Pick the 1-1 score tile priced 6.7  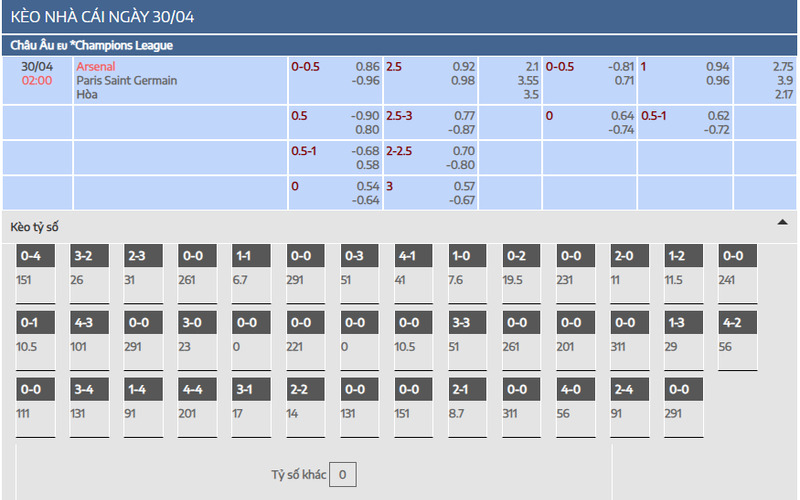(251, 273)
